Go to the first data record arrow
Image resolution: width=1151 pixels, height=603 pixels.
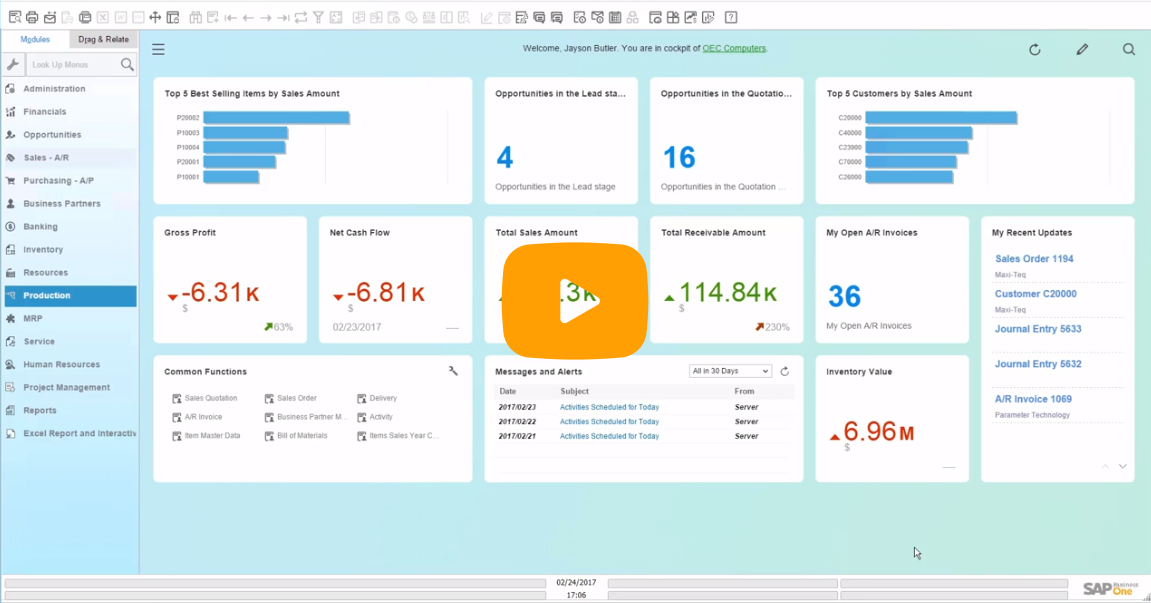(230, 18)
